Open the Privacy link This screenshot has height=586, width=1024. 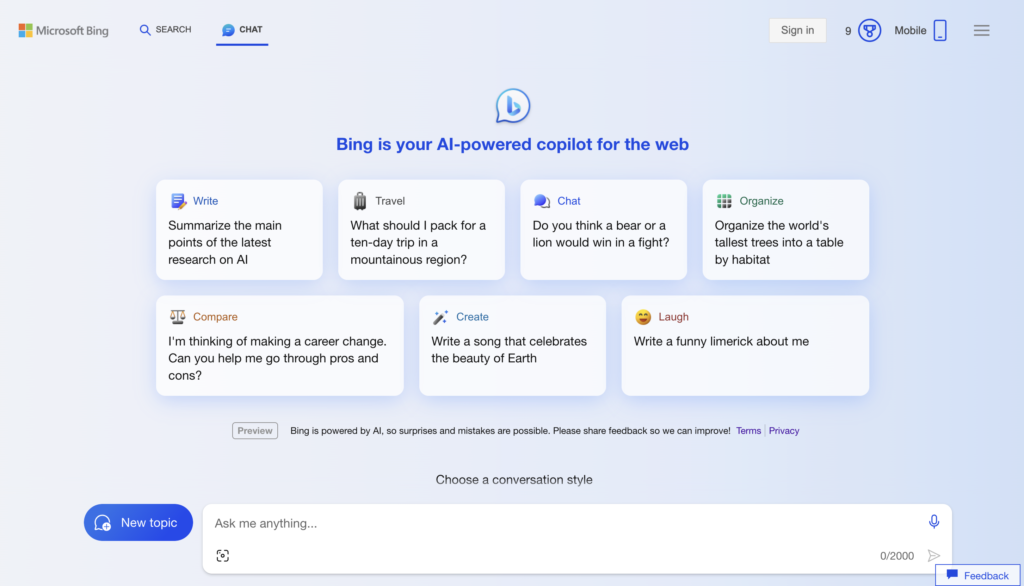pyautogui.click(x=784, y=430)
